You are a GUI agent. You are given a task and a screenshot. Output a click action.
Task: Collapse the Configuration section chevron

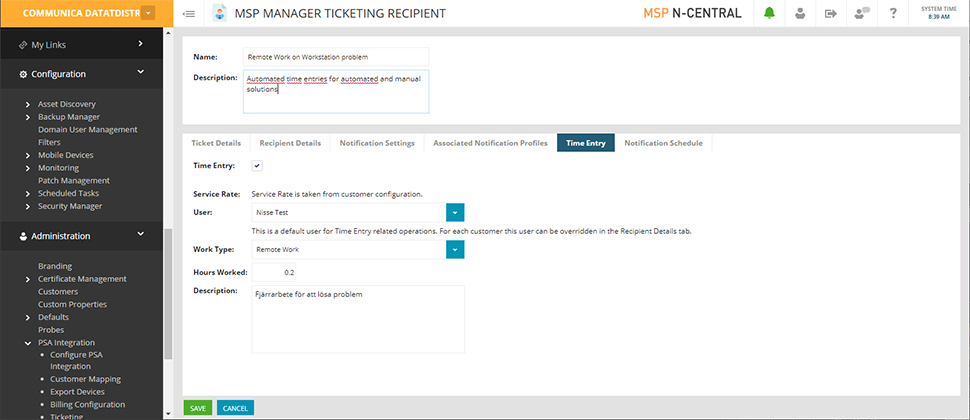click(140, 72)
